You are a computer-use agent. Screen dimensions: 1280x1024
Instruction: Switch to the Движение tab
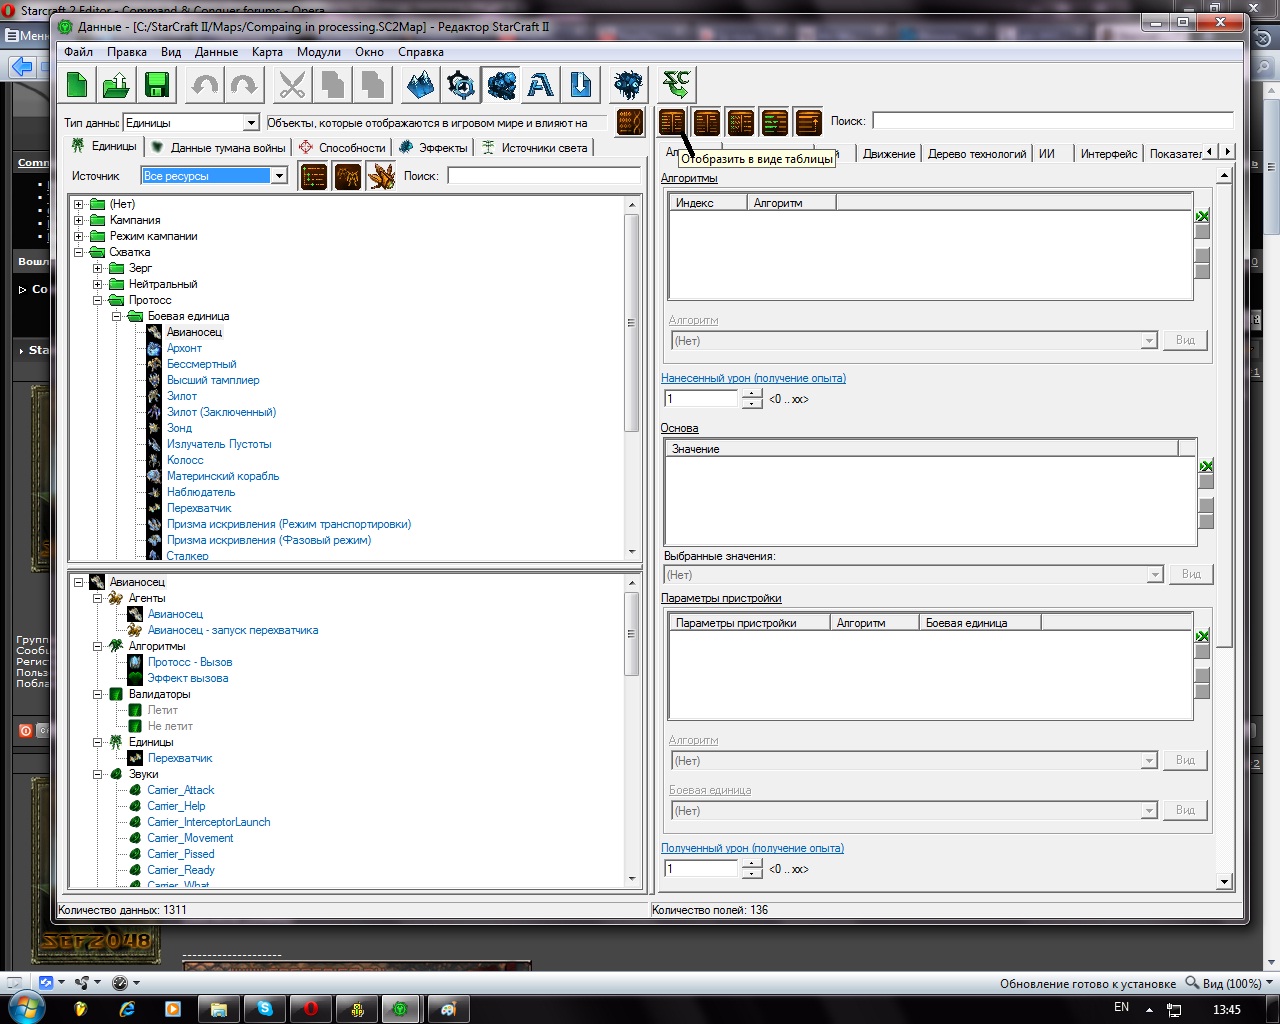click(x=889, y=154)
